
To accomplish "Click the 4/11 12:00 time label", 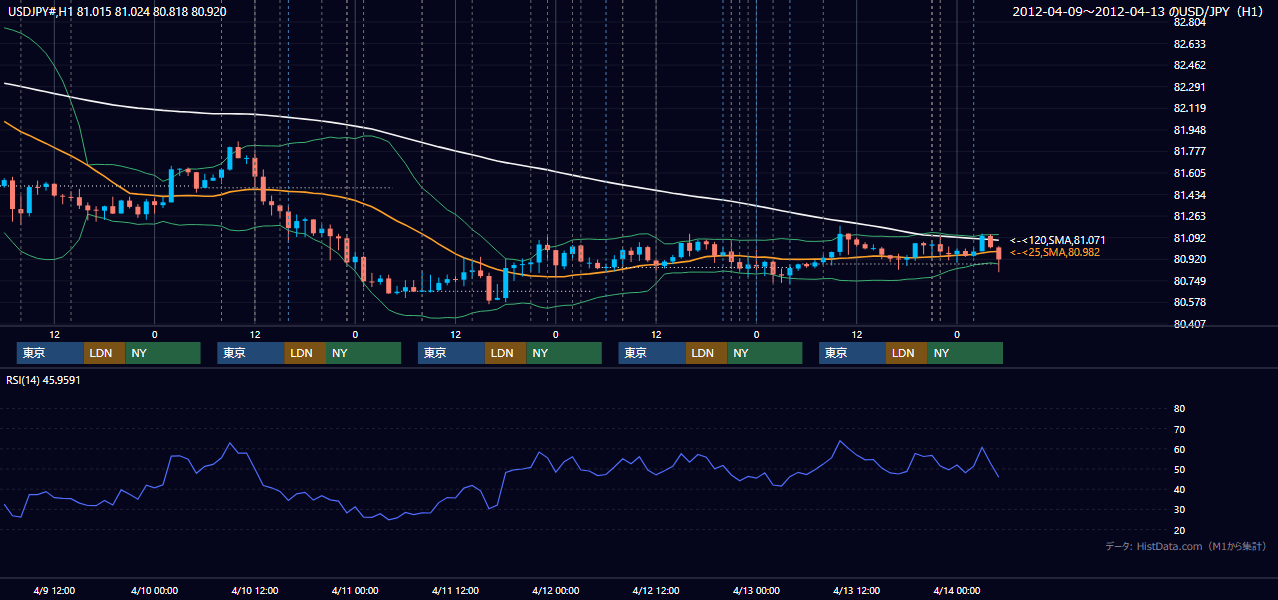I will point(455,590).
